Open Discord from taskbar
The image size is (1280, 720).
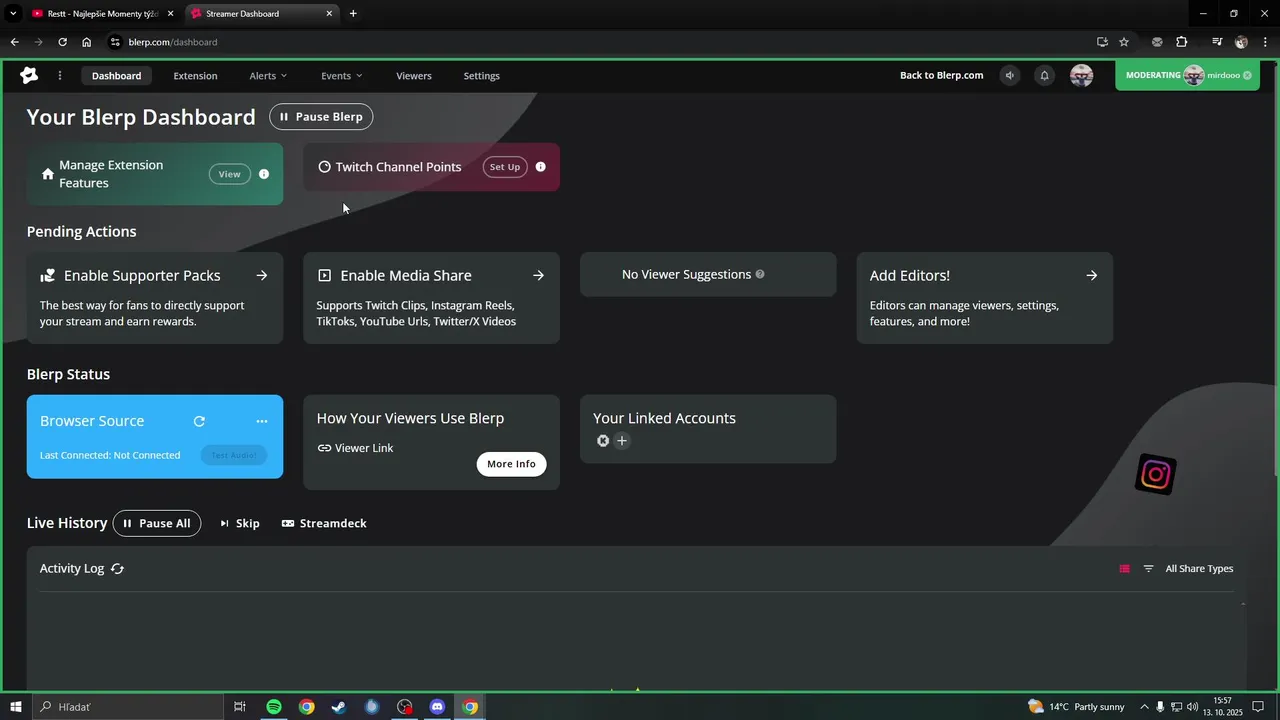point(437,707)
